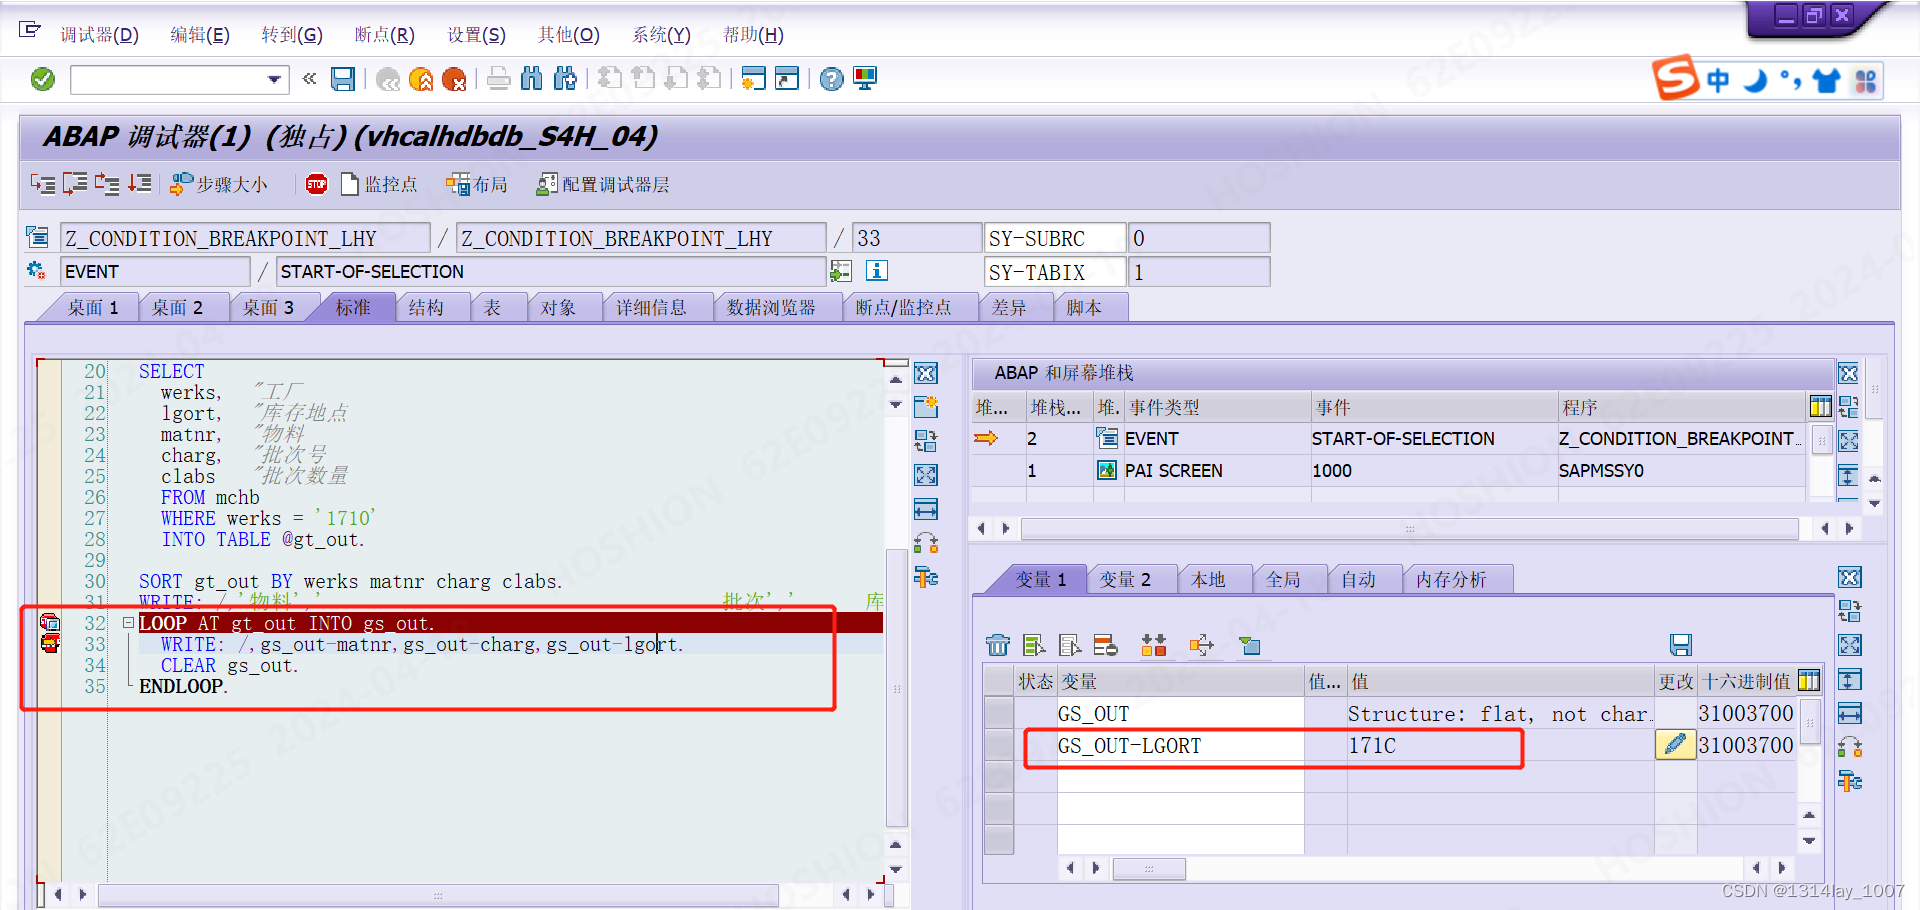Click the variable table horizontal scrollbar thumb
Viewport: 1920px width, 910px height.
point(1150,868)
